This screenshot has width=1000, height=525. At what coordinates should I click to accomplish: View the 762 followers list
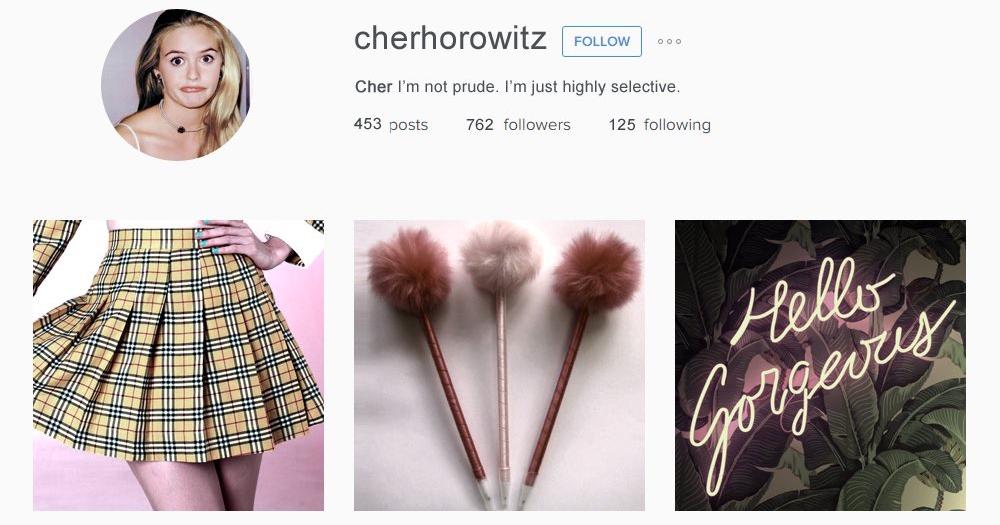[518, 124]
